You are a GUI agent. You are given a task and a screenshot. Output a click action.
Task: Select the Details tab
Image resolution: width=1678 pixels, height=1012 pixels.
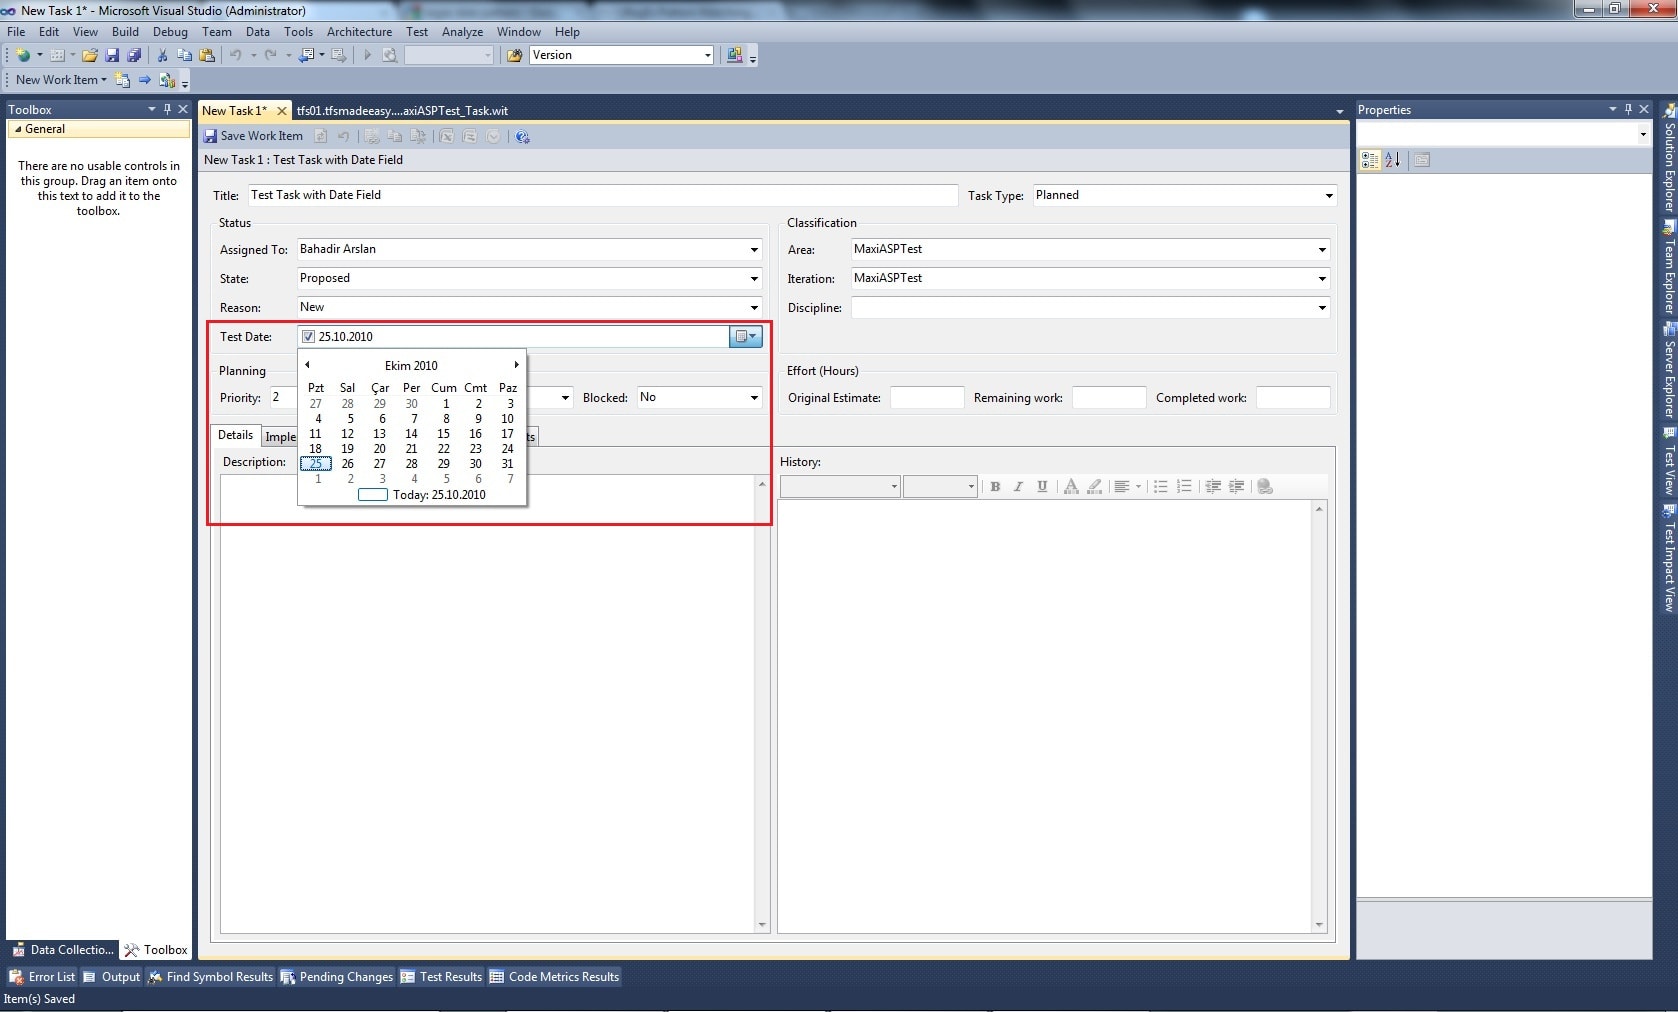coord(235,435)
